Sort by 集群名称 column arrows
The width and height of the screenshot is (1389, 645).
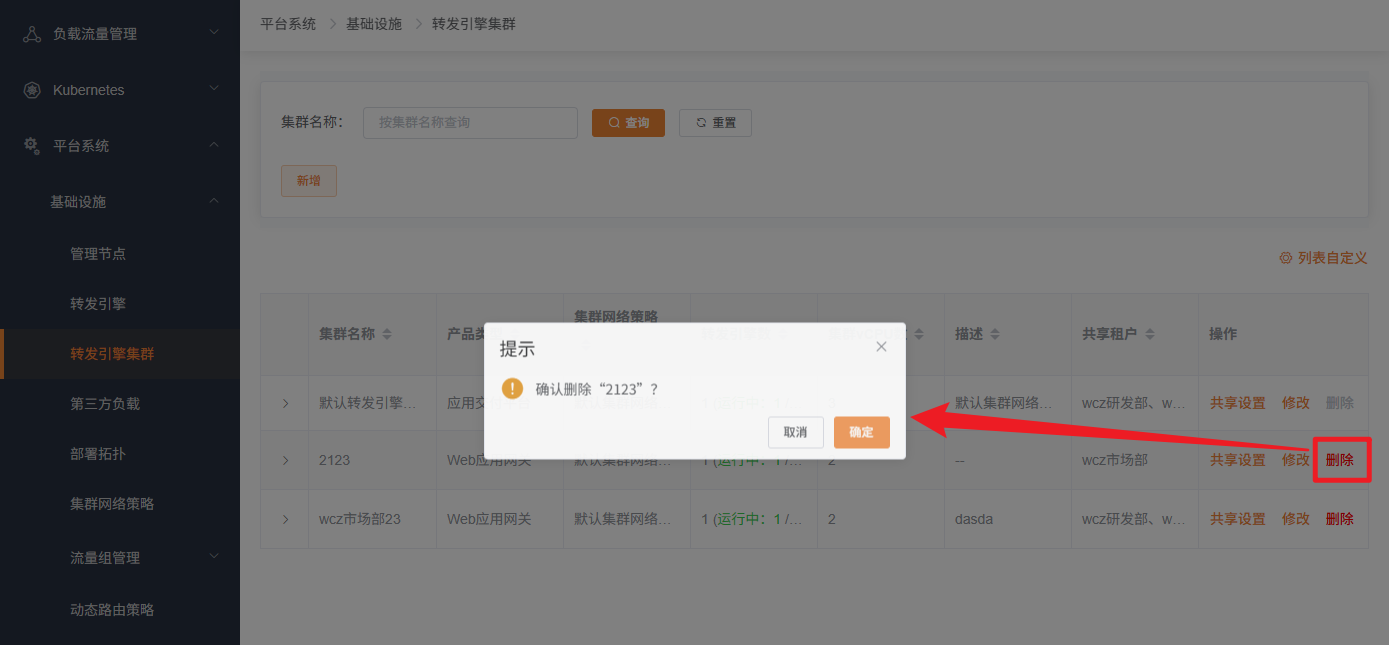(387, 334)
